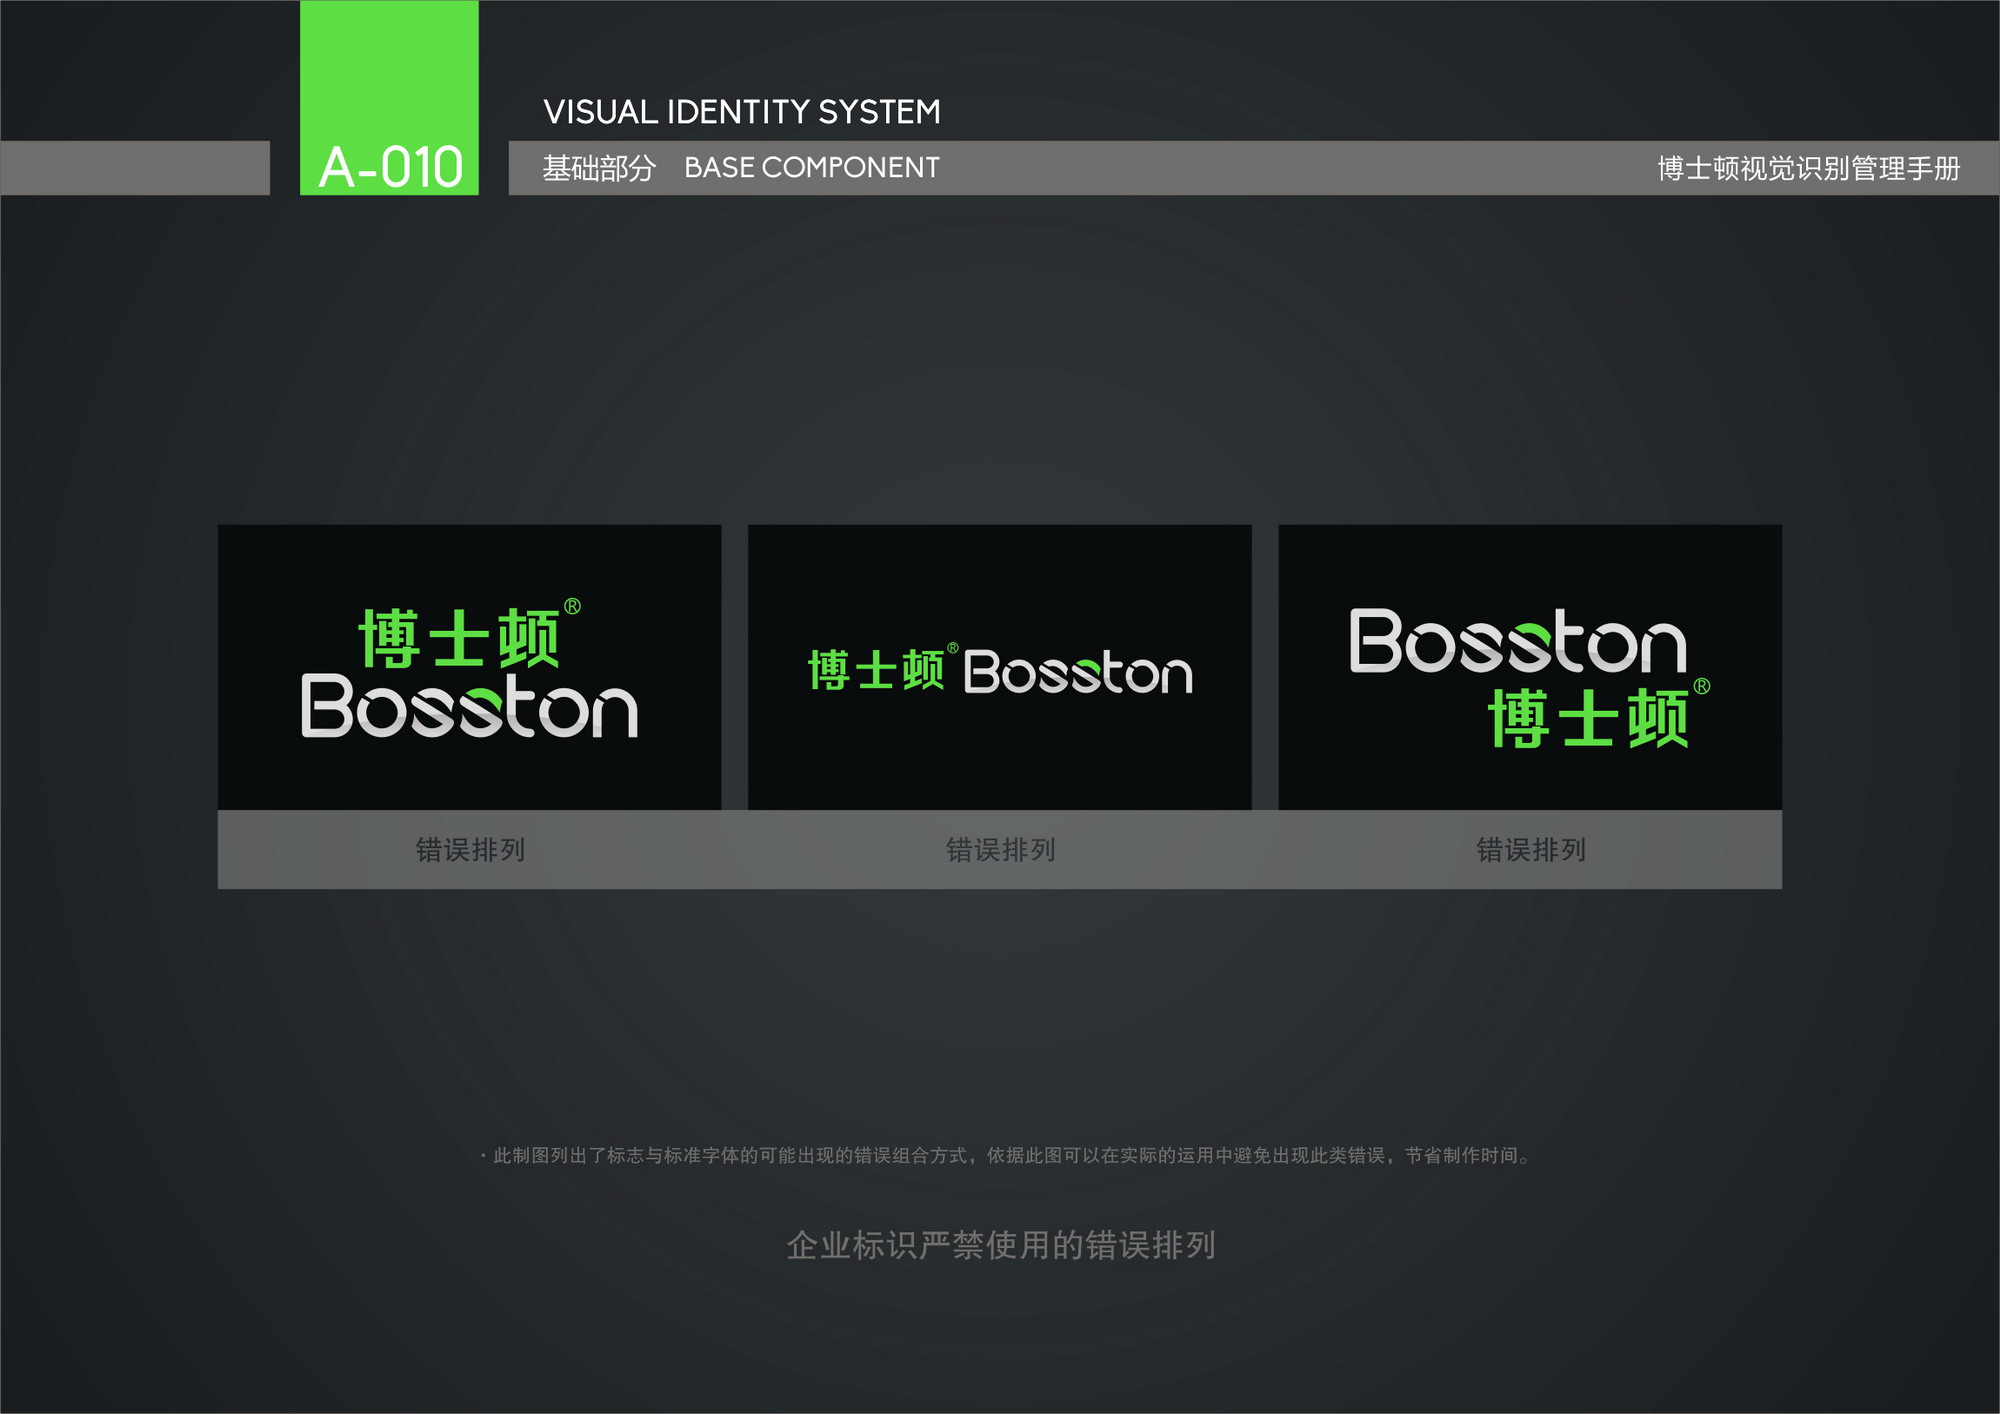Click the registered trademark symbol in the third panel
This screenshot has height=1414, width=2000.
(1702, 686)
